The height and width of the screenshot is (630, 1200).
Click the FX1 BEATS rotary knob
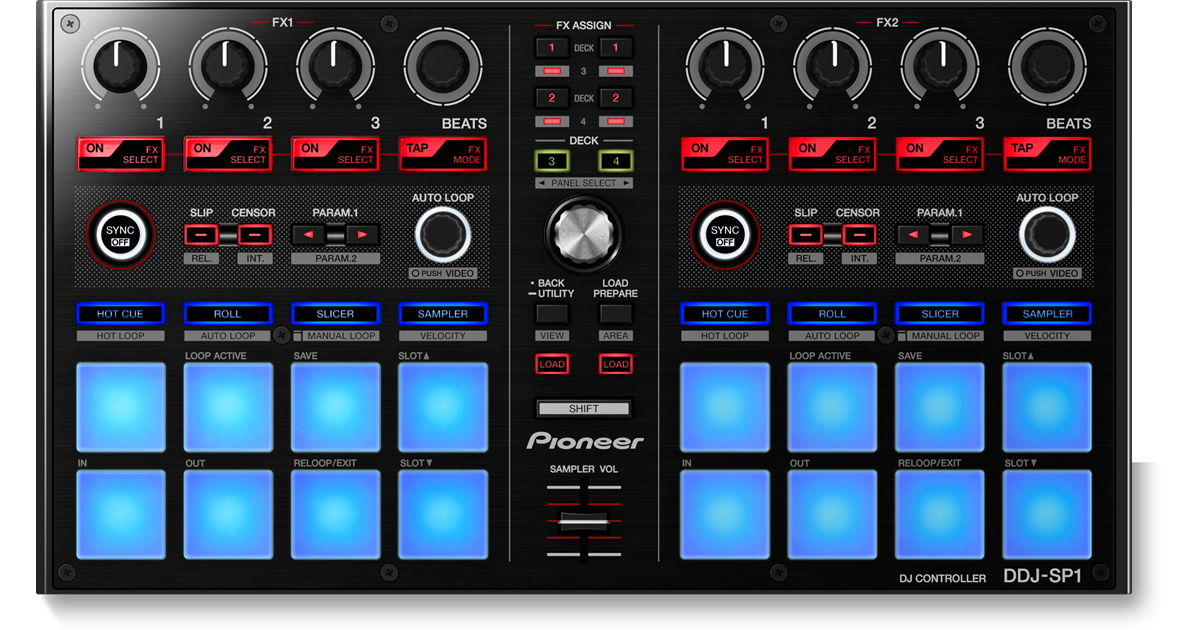[442, 68]
